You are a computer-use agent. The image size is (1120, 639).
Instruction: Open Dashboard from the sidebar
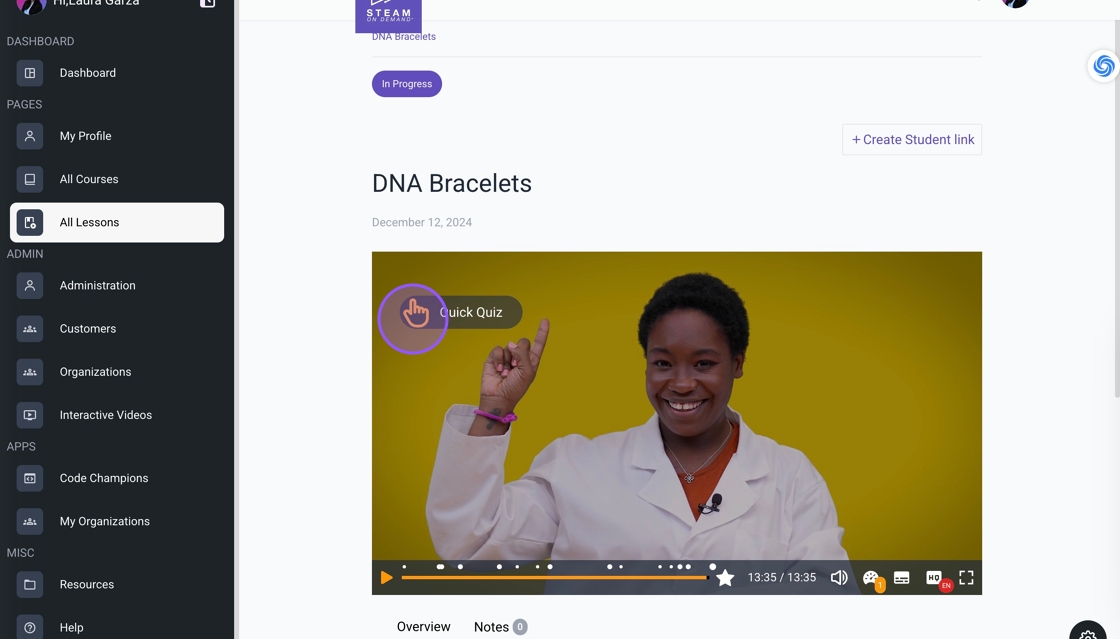point(116,73)
